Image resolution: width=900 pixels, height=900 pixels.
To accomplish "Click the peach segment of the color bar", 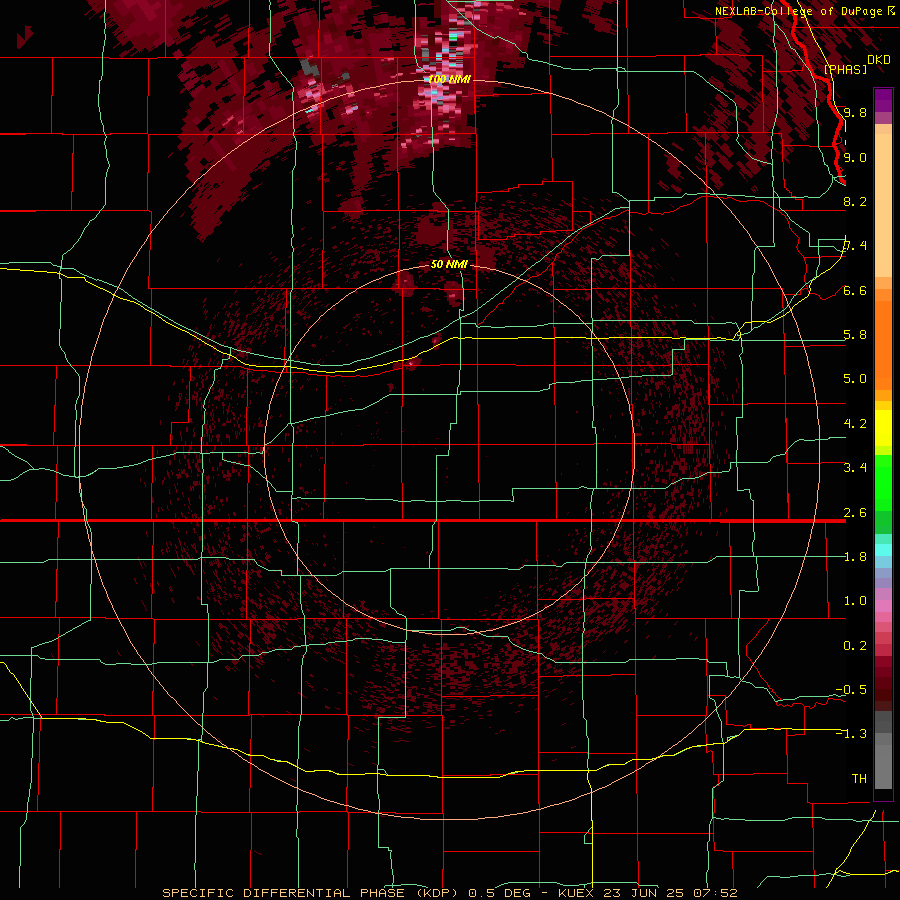I will (x=883, y=205).
